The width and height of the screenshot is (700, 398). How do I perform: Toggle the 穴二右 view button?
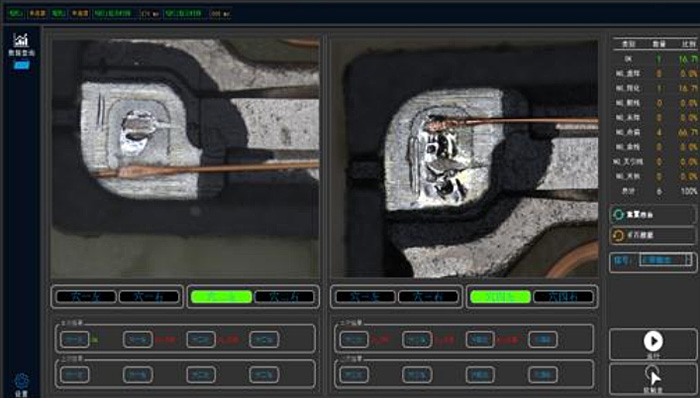(x=284, y=297)
